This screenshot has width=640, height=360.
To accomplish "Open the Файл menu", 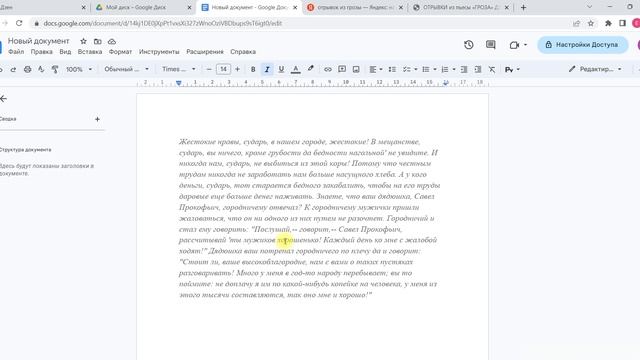I will [16, 52].
